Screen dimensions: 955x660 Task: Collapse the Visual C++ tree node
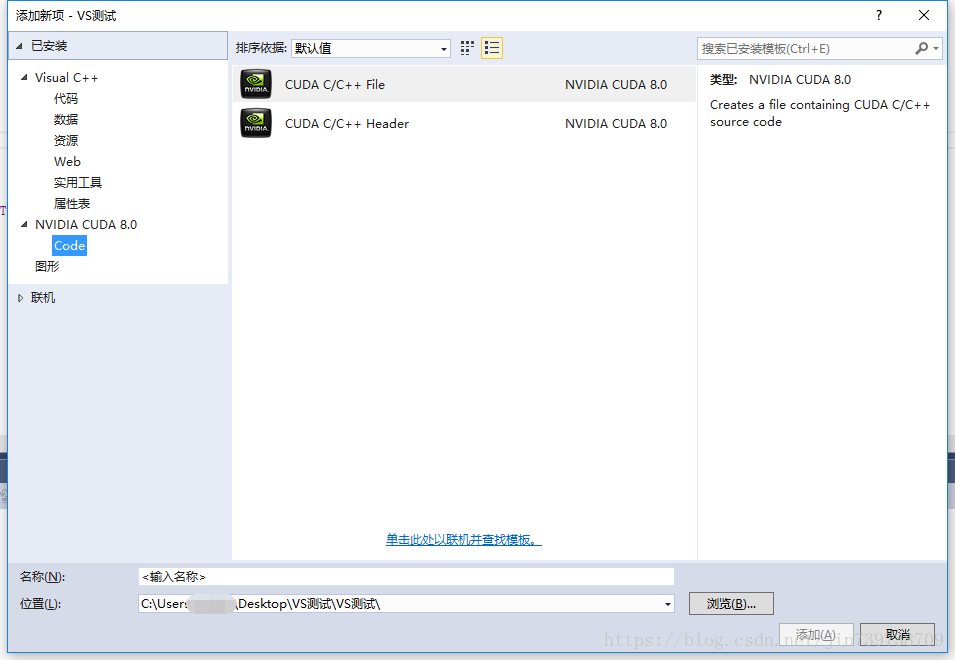point(24,77)
